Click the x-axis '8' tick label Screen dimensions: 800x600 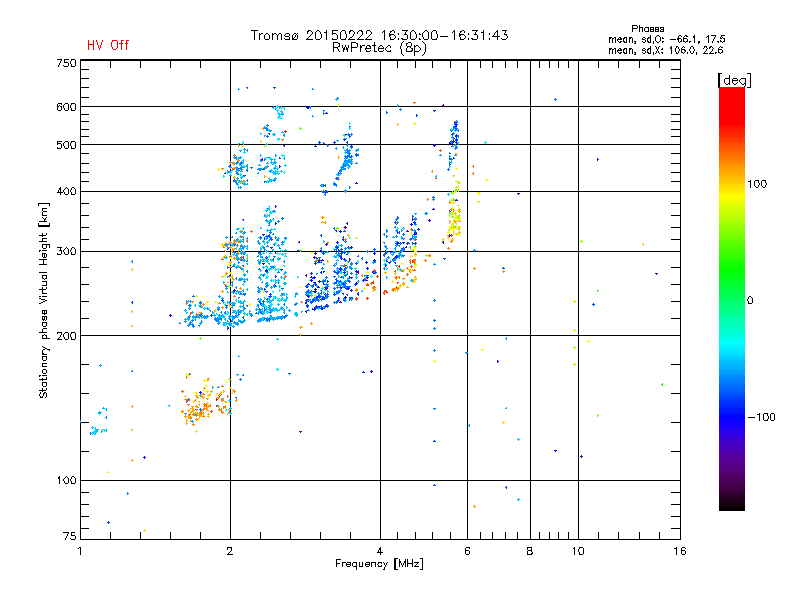530,551
